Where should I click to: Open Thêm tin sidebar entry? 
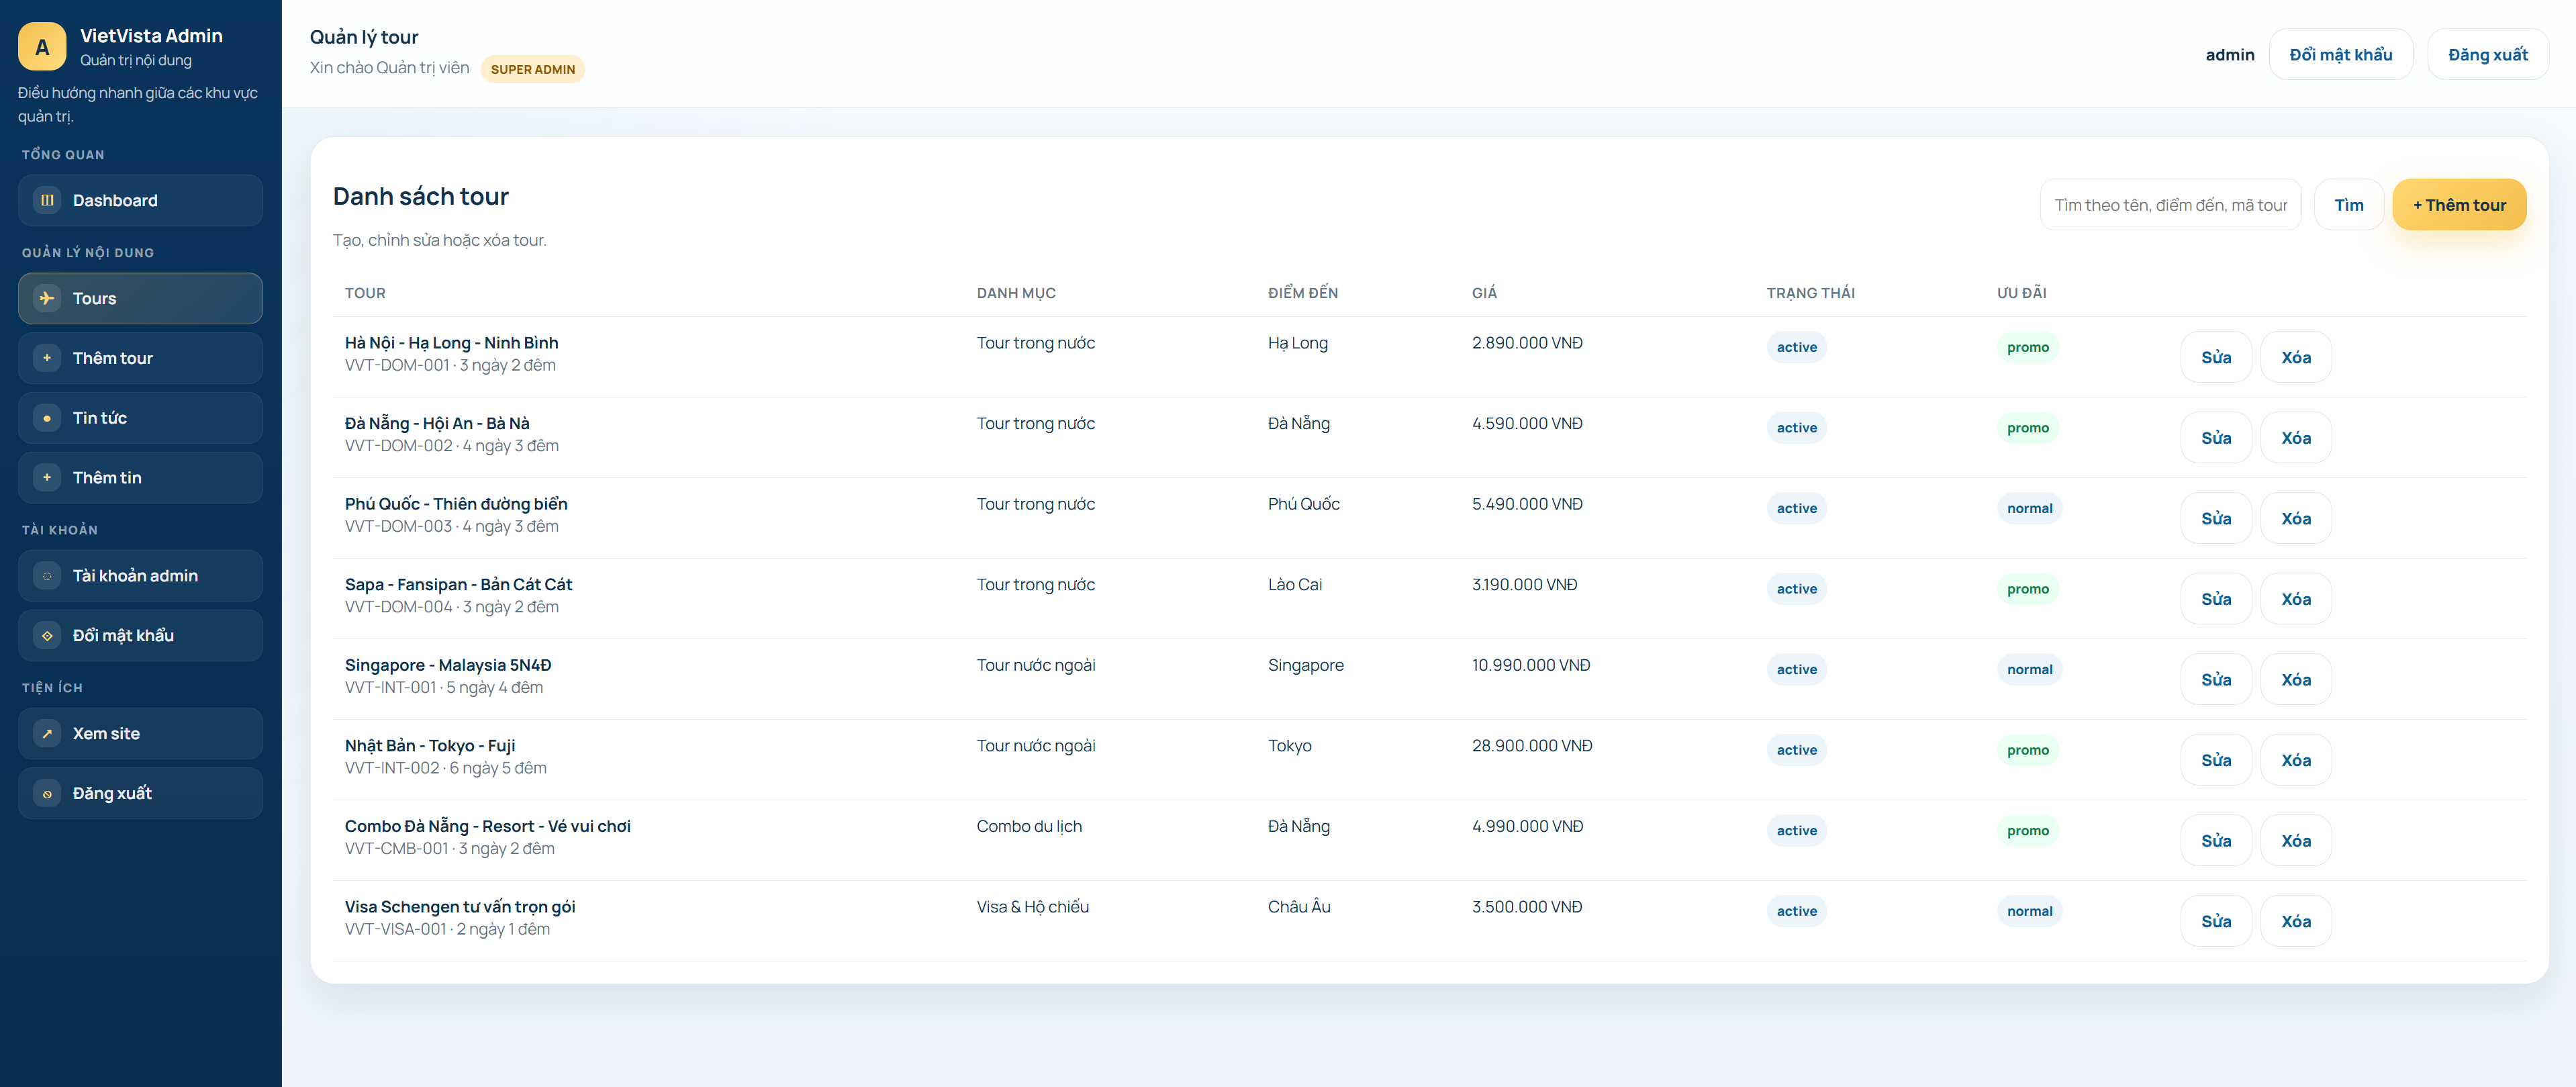[140, 478]
